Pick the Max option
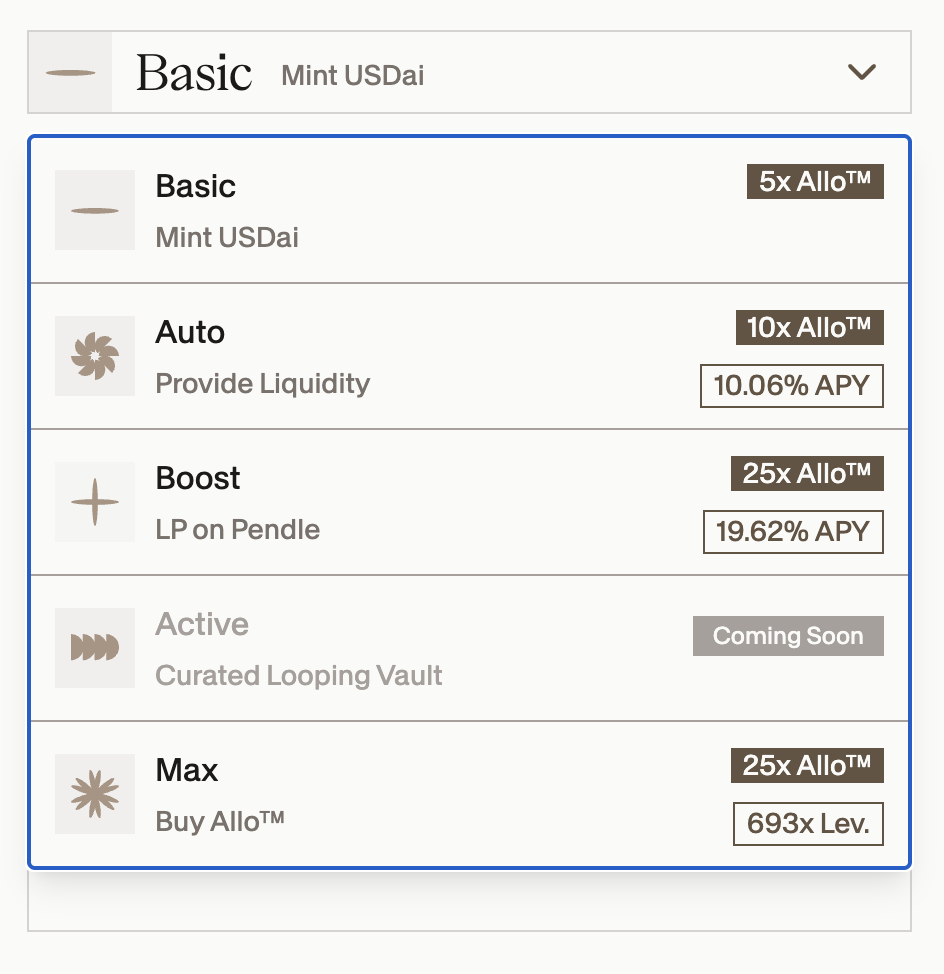 click(400, 795)
